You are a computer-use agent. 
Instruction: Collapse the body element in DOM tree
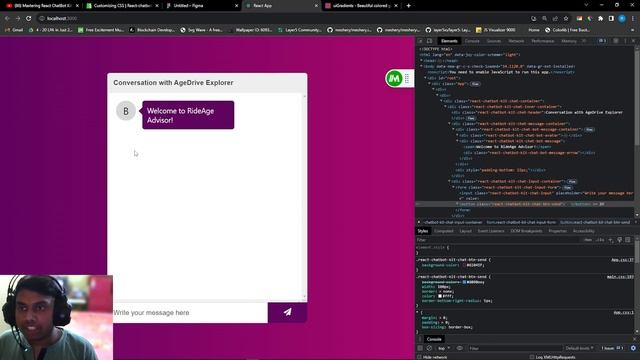click(421, 66)
